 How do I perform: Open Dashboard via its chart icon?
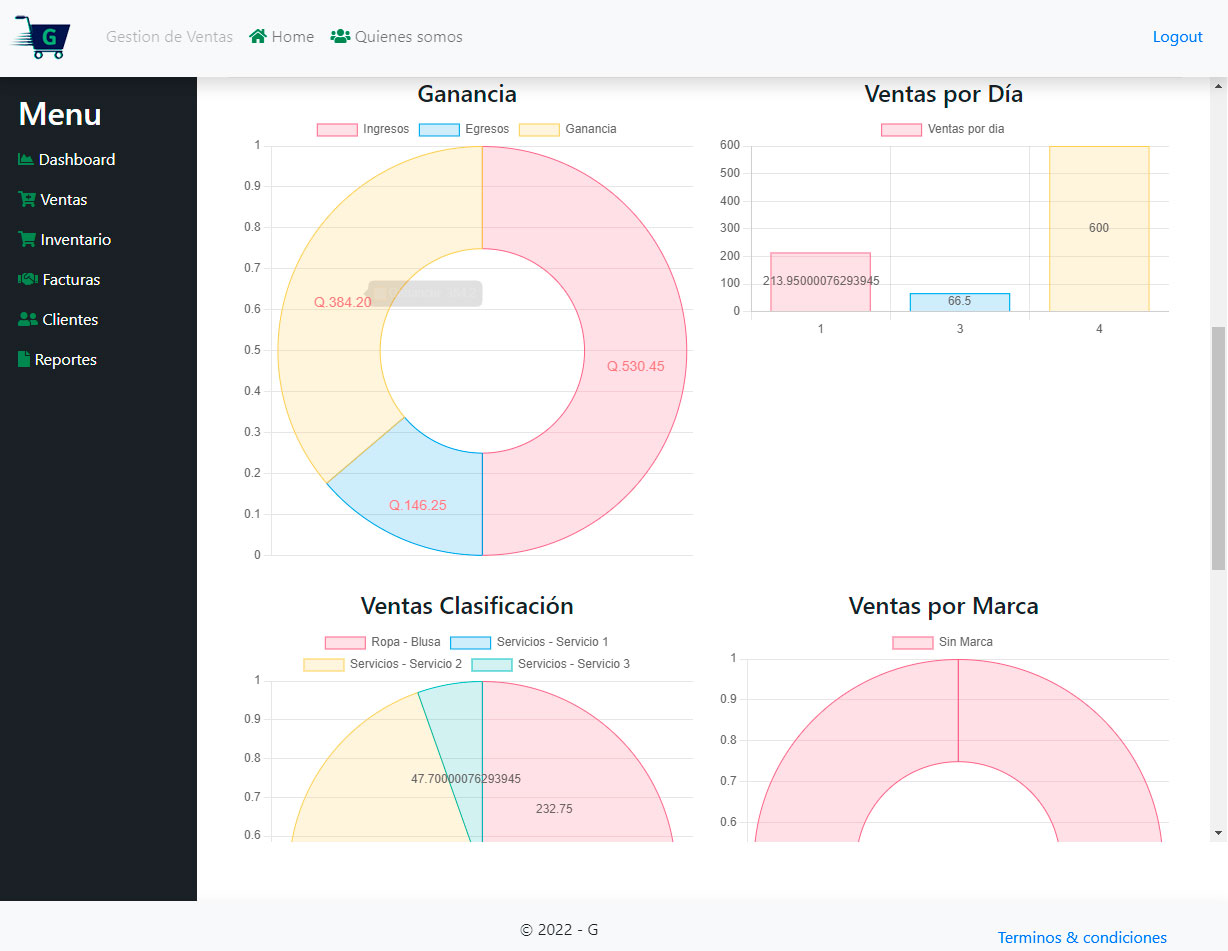(x=26, y=159)
